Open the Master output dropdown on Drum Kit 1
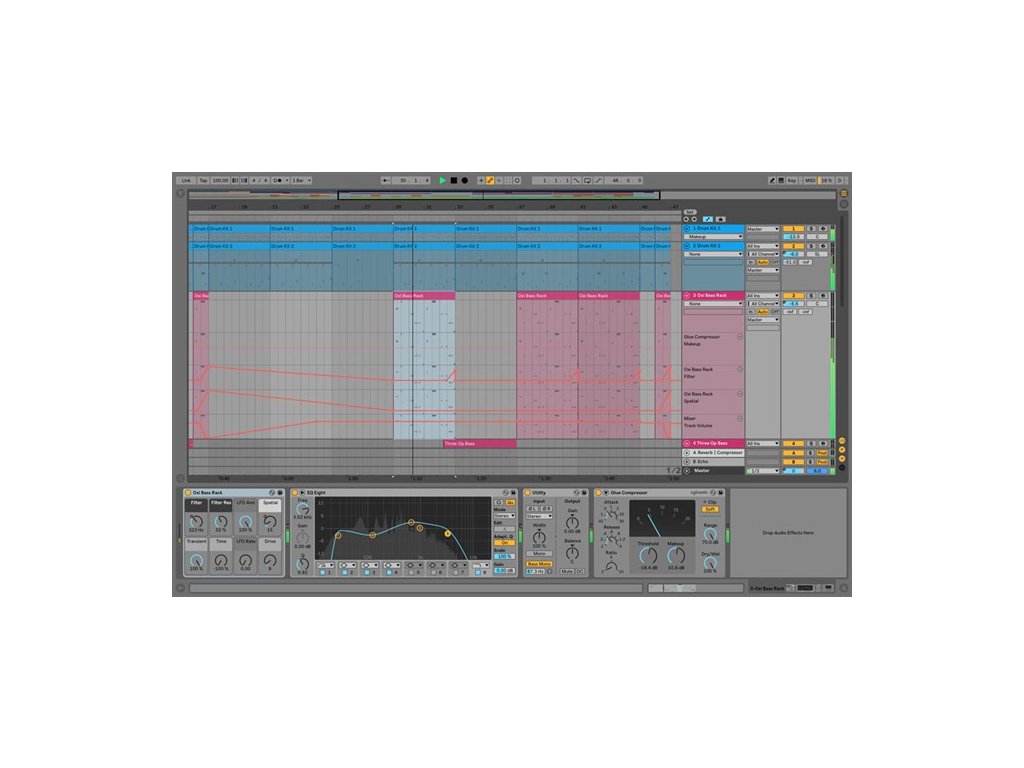The image size is (1024, 768). click(763, 229)
